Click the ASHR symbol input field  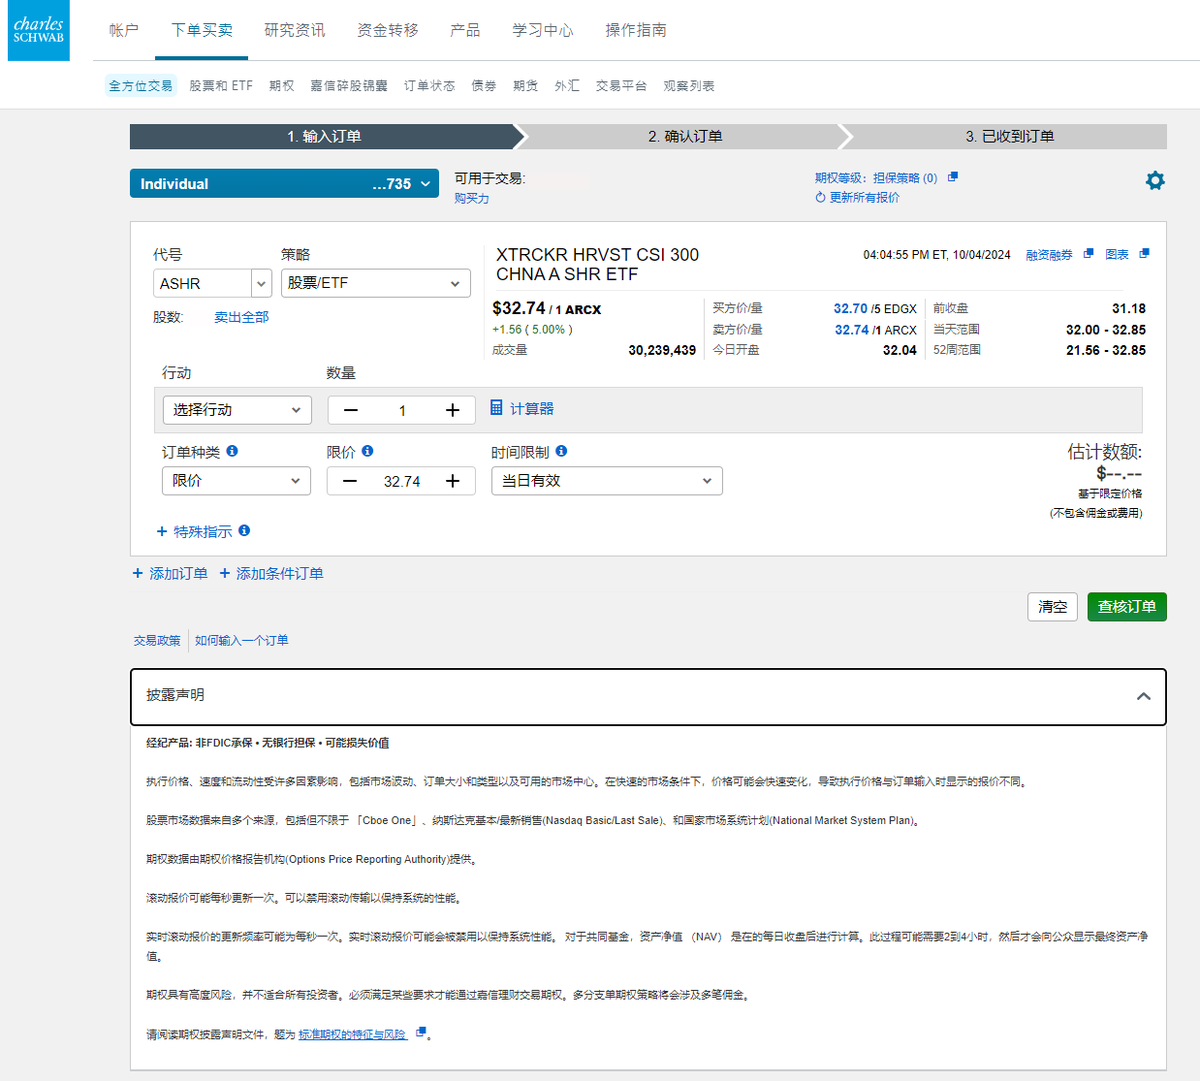(202, 283)
